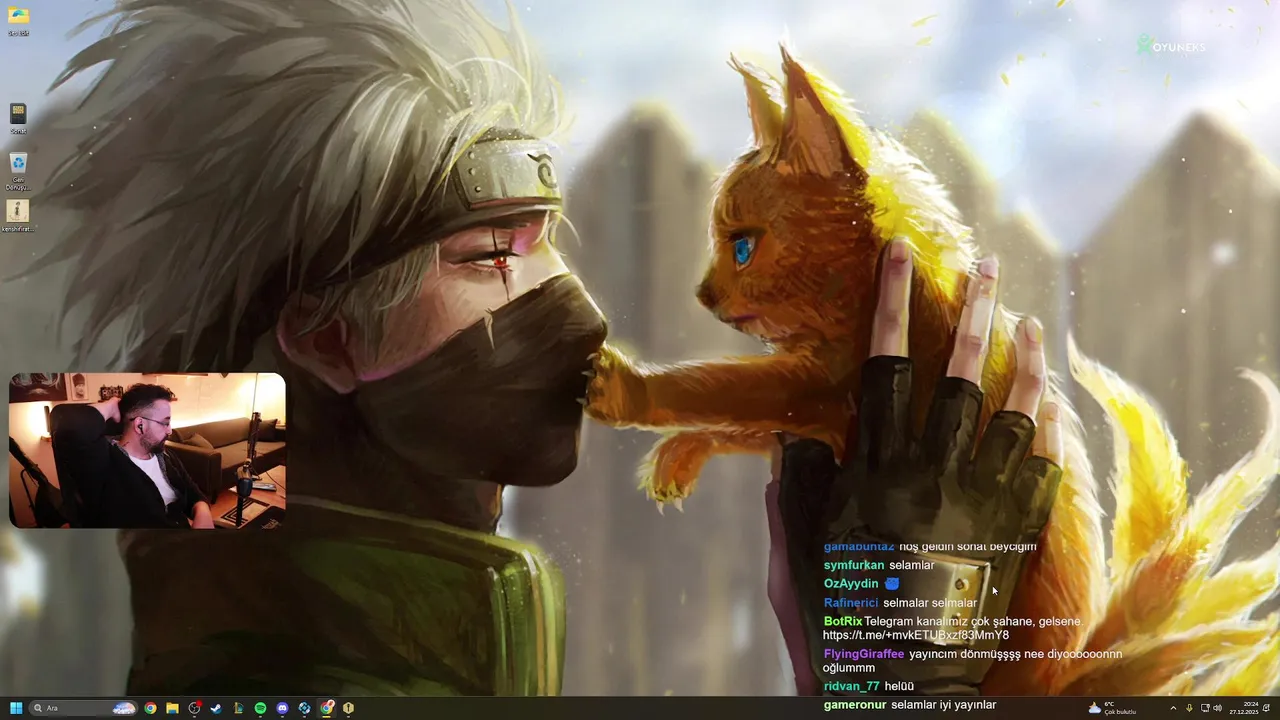Click the colorful search highlight icon in search box
This screenshot has height=720, width=1280.
[124, 708]
